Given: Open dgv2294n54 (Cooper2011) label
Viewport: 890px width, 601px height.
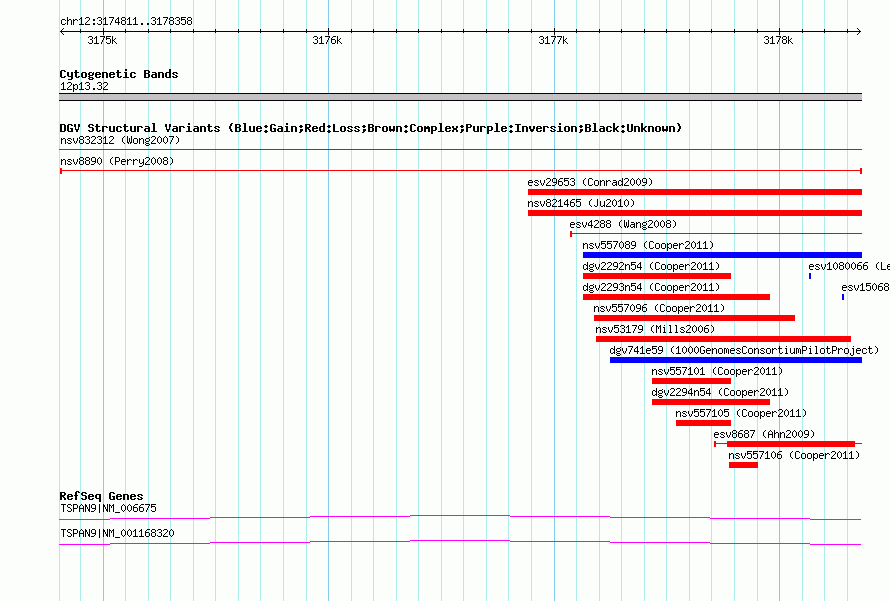Looking at the screenshot, I should (720, 392).
